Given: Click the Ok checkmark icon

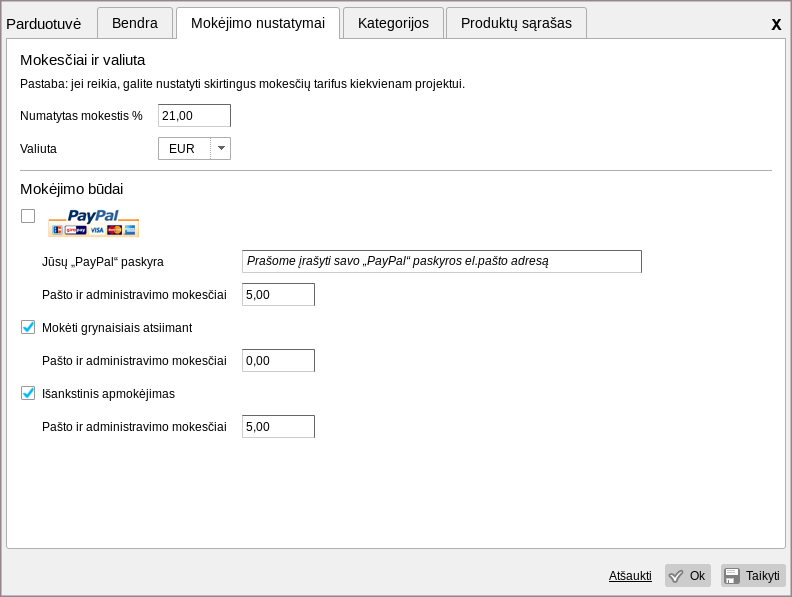Looking at the screenshot, I should [676, 576].
